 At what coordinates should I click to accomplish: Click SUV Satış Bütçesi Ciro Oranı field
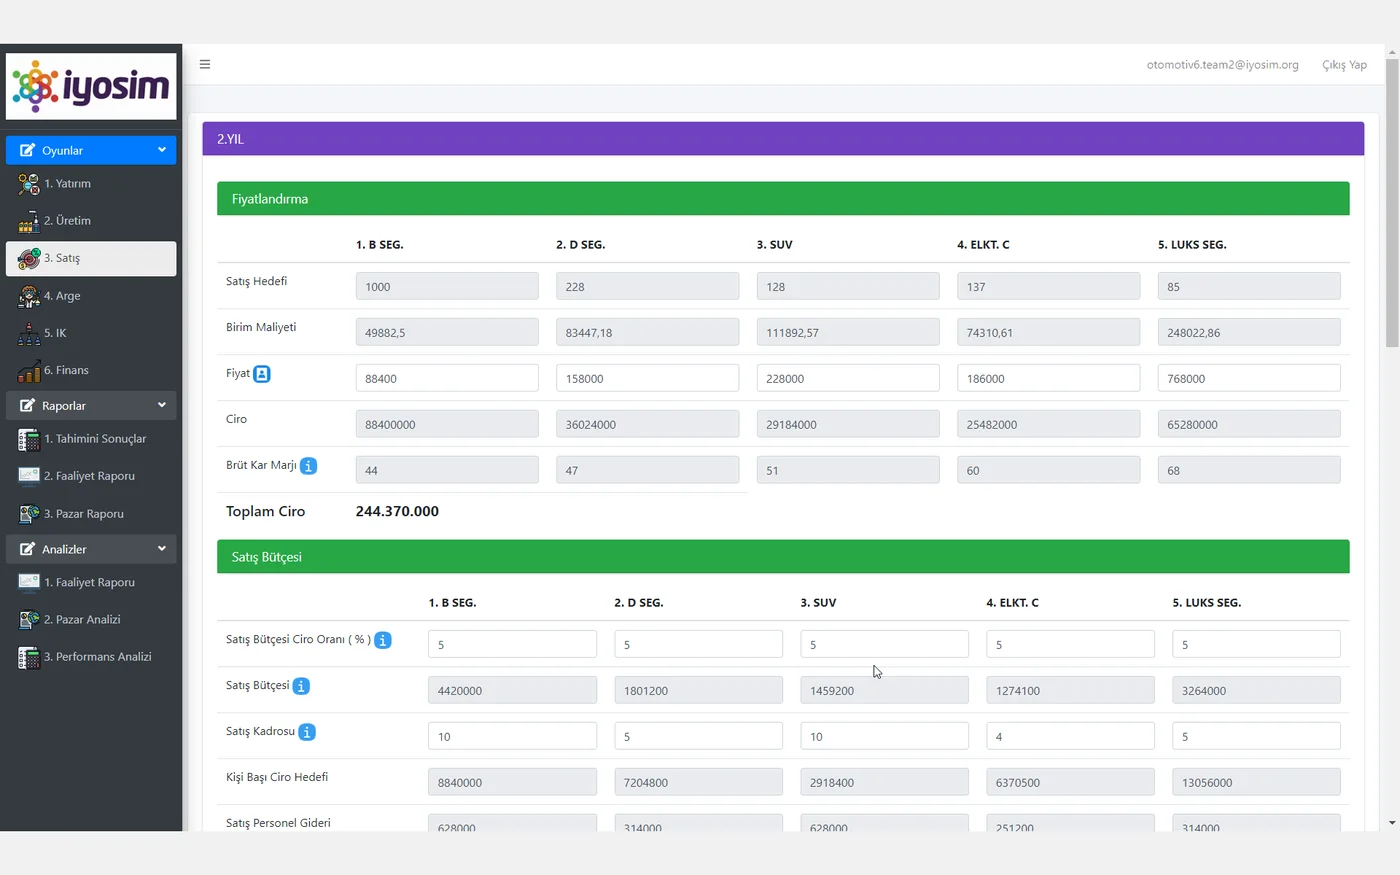point(884,644)
